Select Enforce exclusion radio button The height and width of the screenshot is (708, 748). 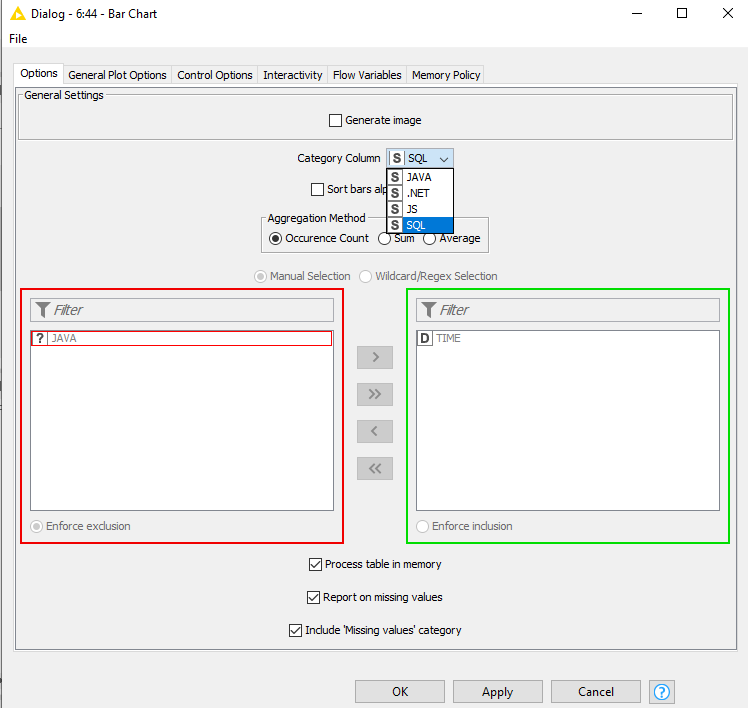[36, 526]
